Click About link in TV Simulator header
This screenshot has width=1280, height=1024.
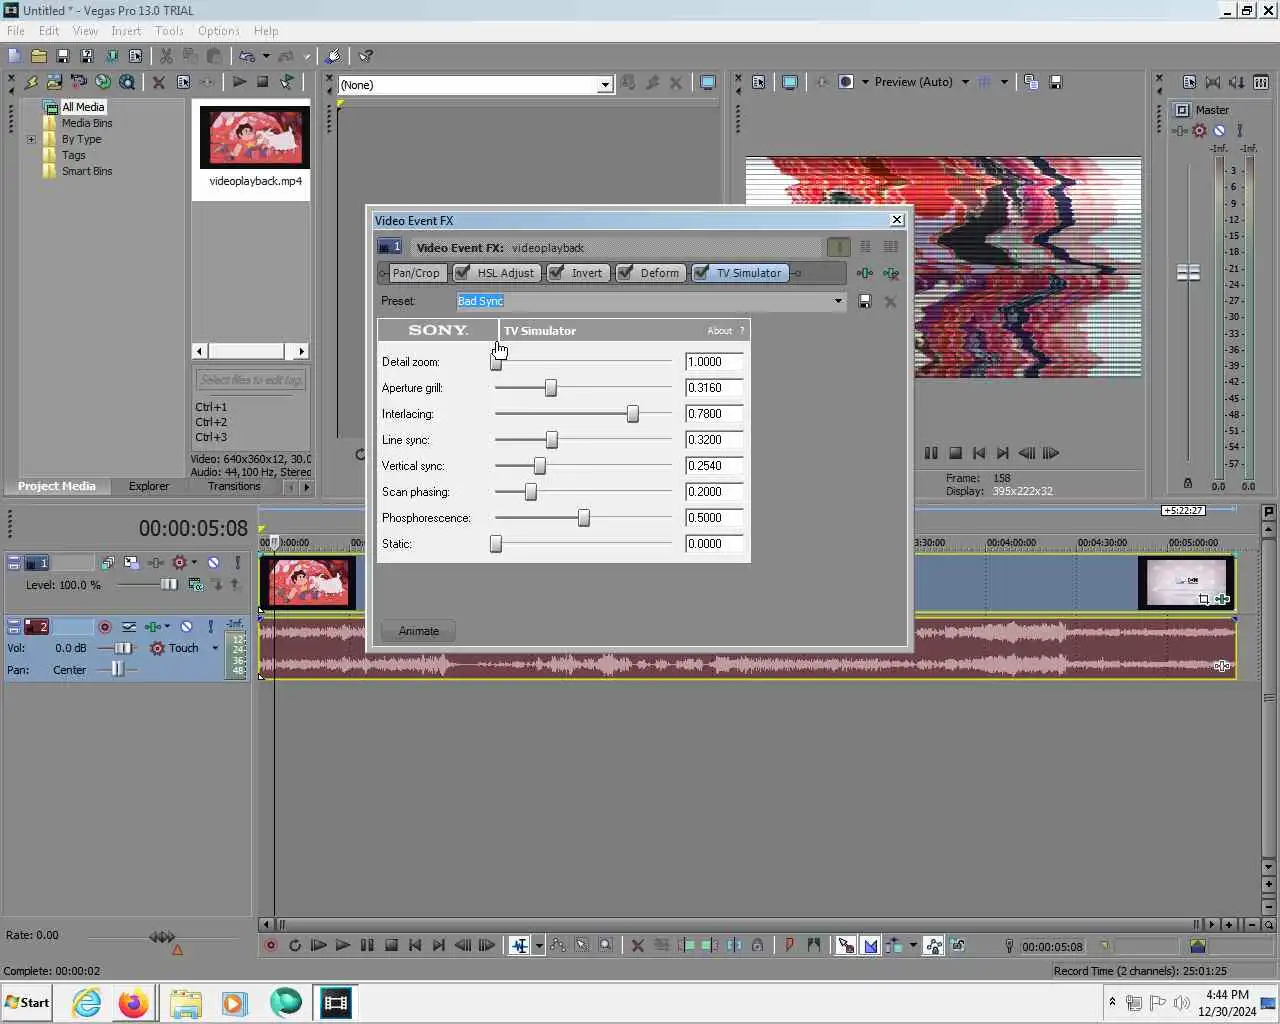tap(720, 331)
